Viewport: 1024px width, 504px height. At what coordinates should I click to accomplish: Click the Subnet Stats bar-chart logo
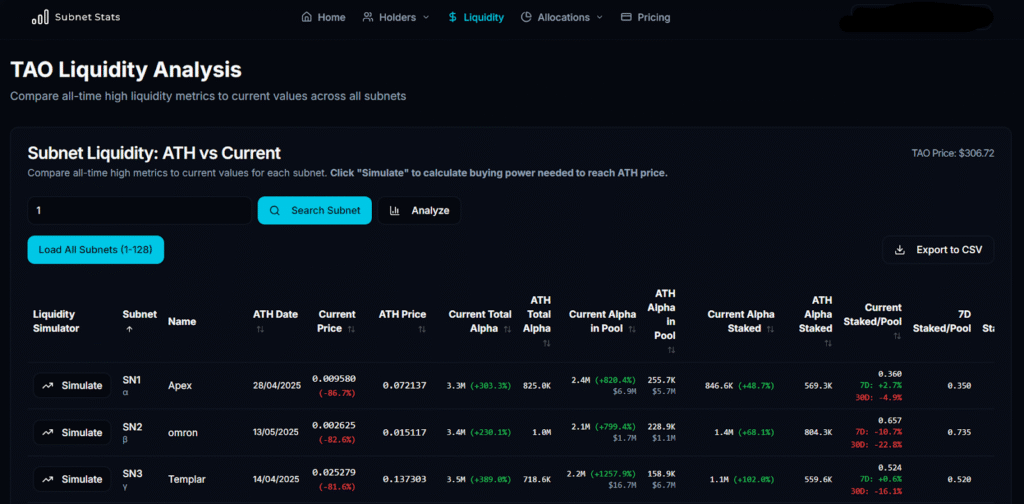[x=40, y=17]
